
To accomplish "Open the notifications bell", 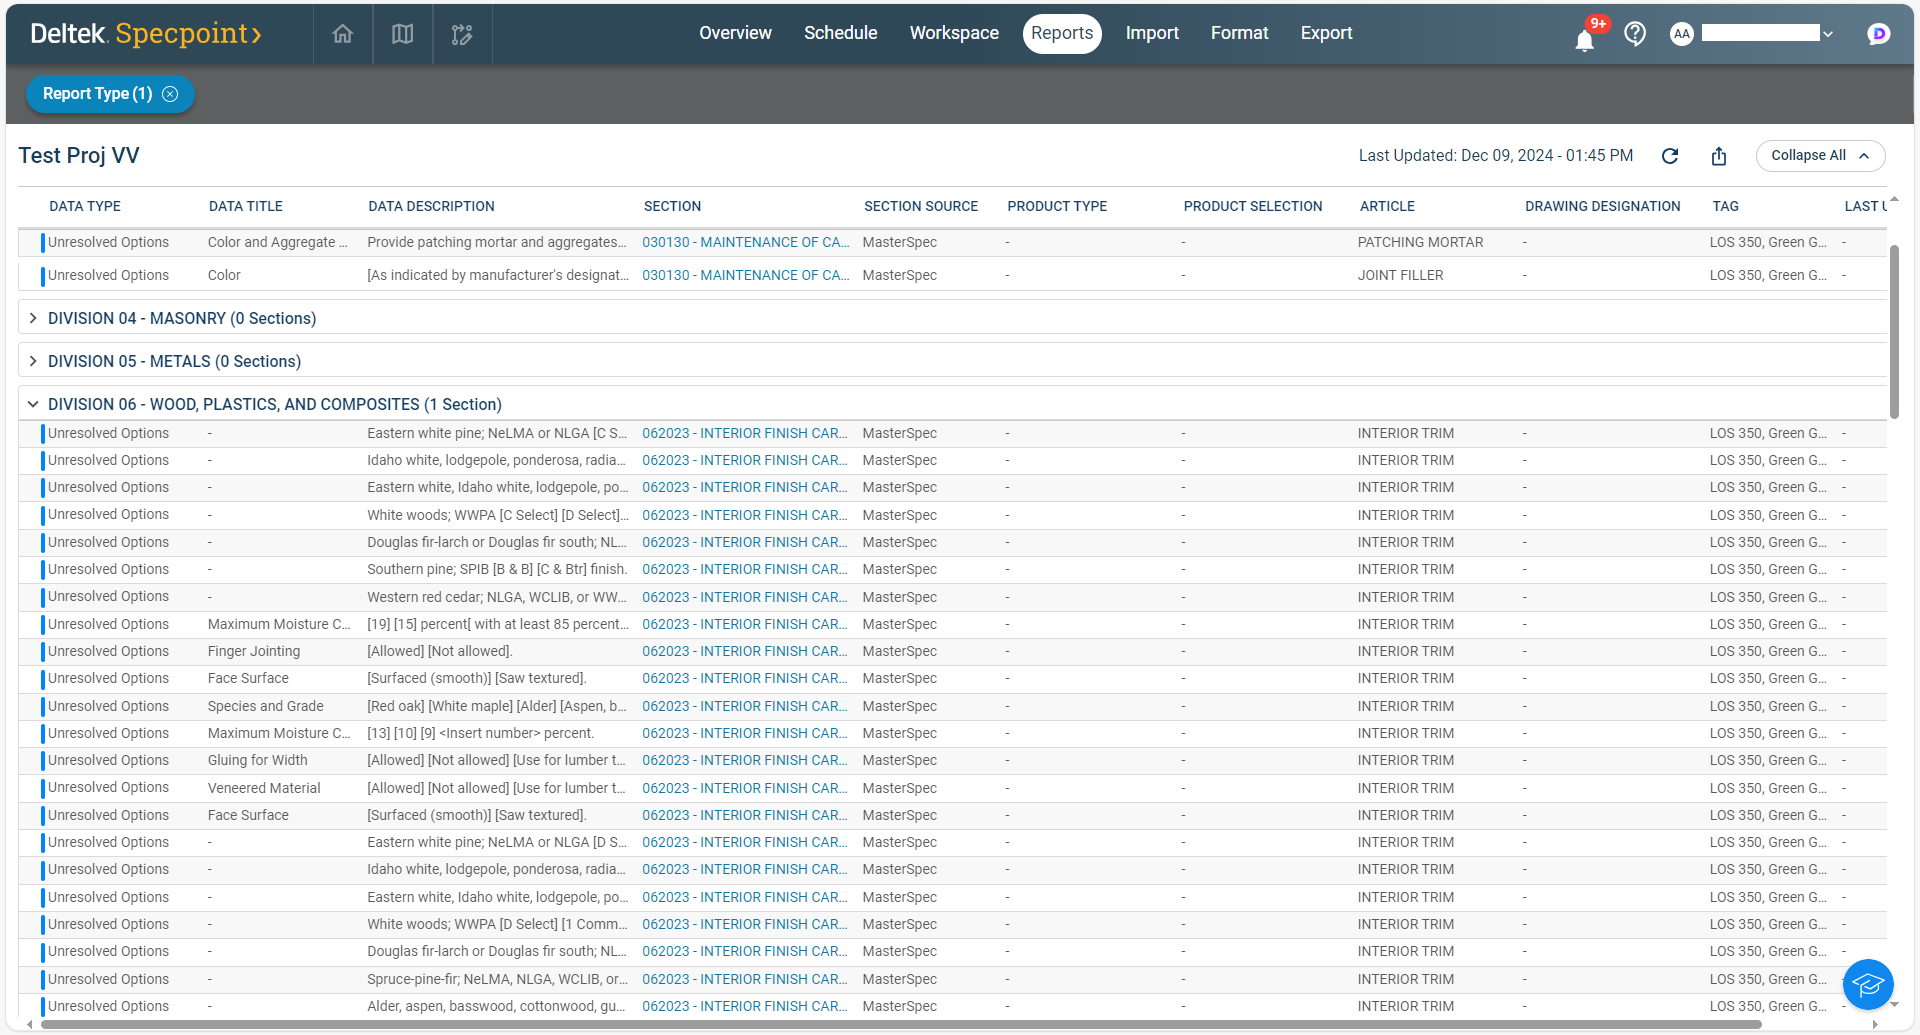I will coord(1584,40).
